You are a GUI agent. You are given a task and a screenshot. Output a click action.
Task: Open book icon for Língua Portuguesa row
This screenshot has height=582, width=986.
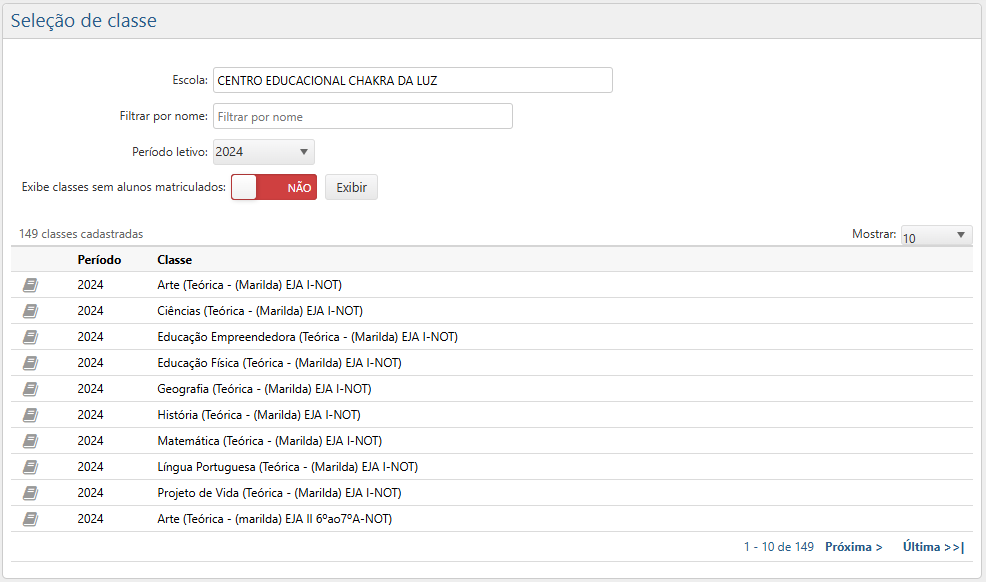[x=30, y=467]
